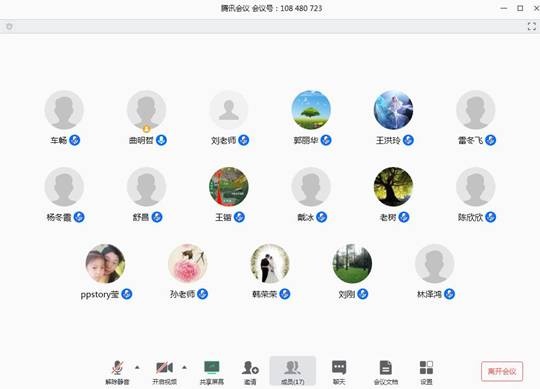The image size is (540, 389).
Task: Click muted mic icon next to 雷冬飞
Action: pyautogui.click(x=490, y=140)
